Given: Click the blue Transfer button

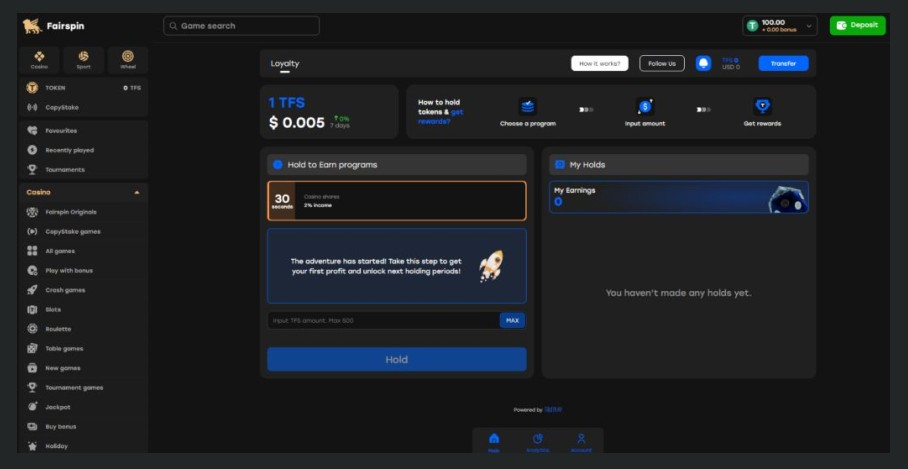Looking at the screenshot, I should pos(783,63).
